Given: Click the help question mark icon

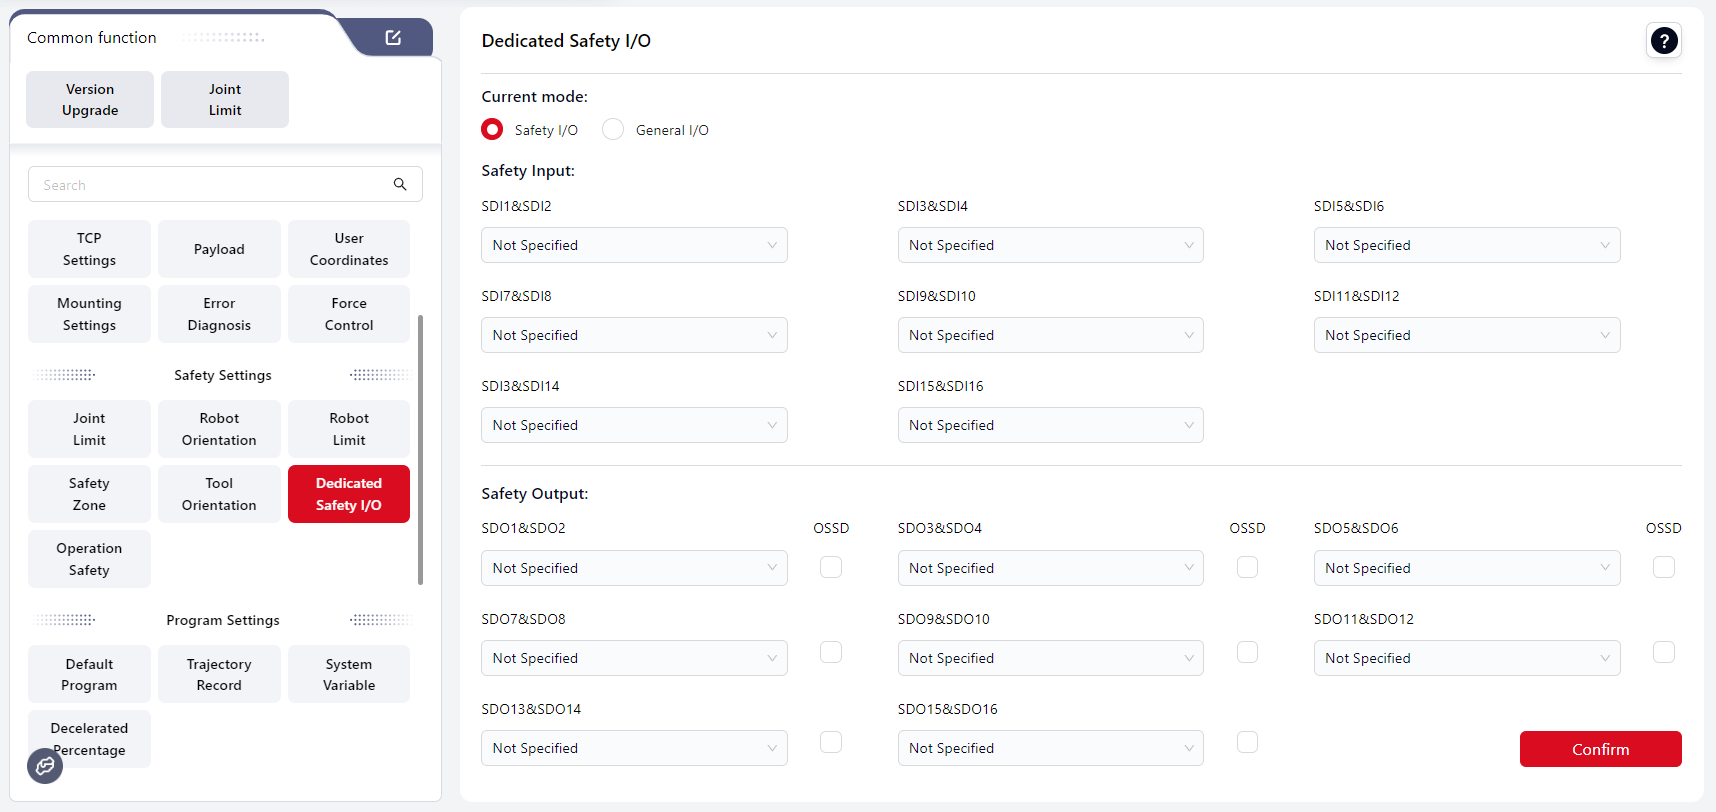Looking at the screenshot, I should (1663, 41).
